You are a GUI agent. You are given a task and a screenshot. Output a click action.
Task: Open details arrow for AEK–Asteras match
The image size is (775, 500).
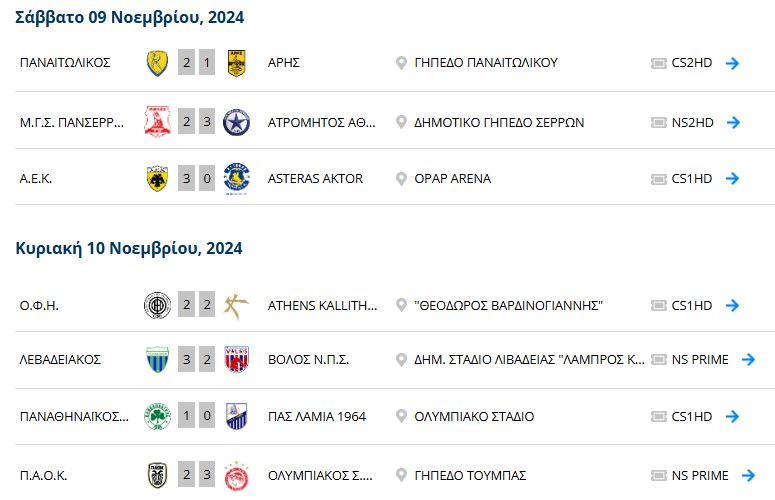pyautogui.click(x=732, y=178)
